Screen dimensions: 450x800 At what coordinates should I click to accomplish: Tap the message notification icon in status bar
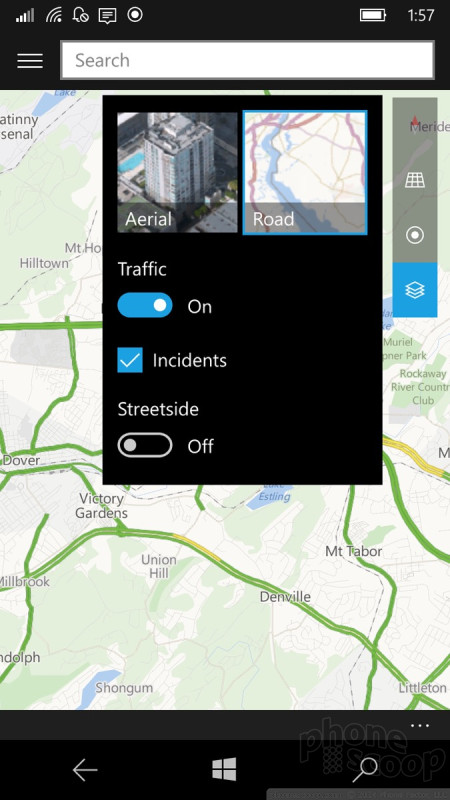pyautogui.click(x=107, y=16)
